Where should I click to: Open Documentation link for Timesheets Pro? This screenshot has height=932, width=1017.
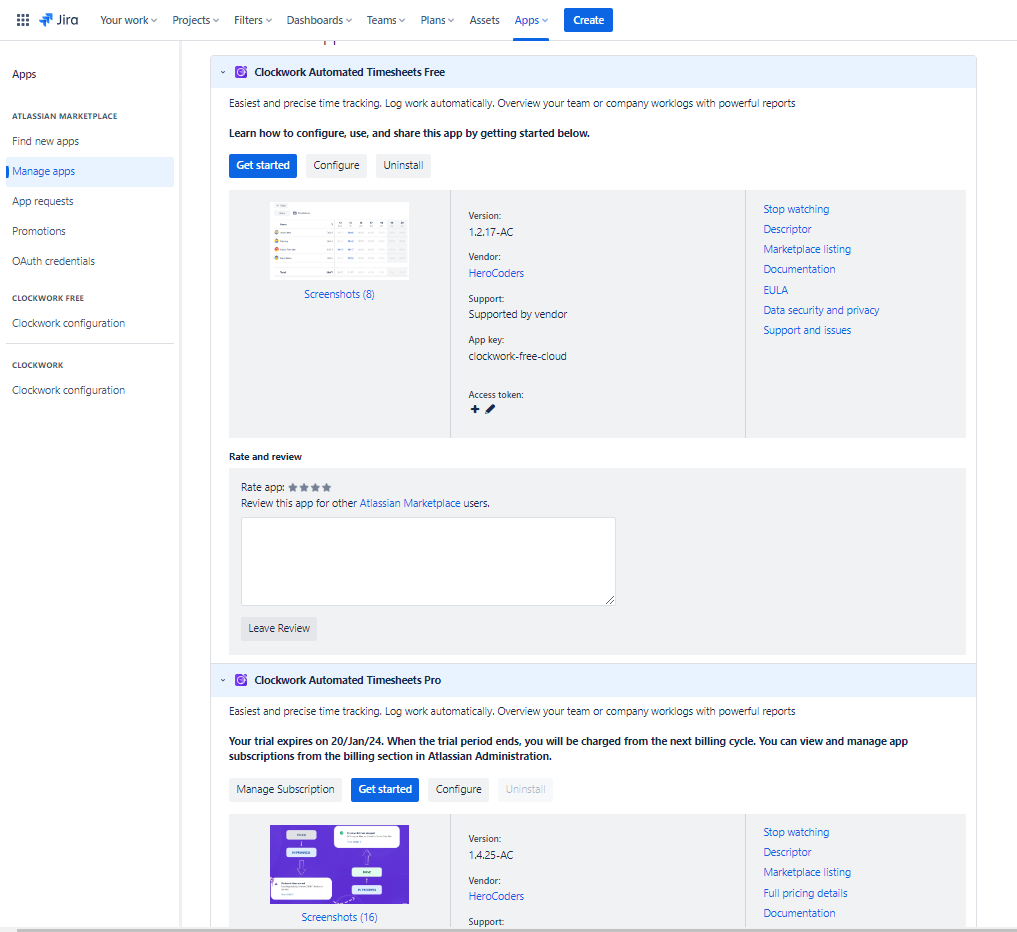pos(799,913)
